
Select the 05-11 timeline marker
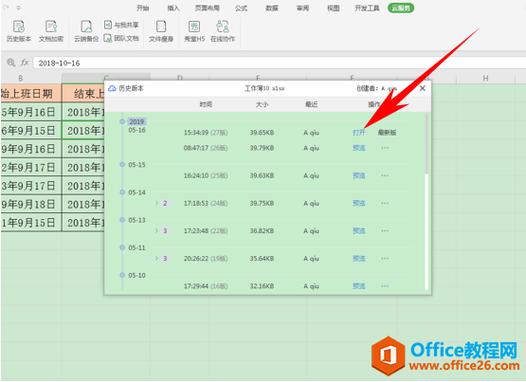point(122,248)
